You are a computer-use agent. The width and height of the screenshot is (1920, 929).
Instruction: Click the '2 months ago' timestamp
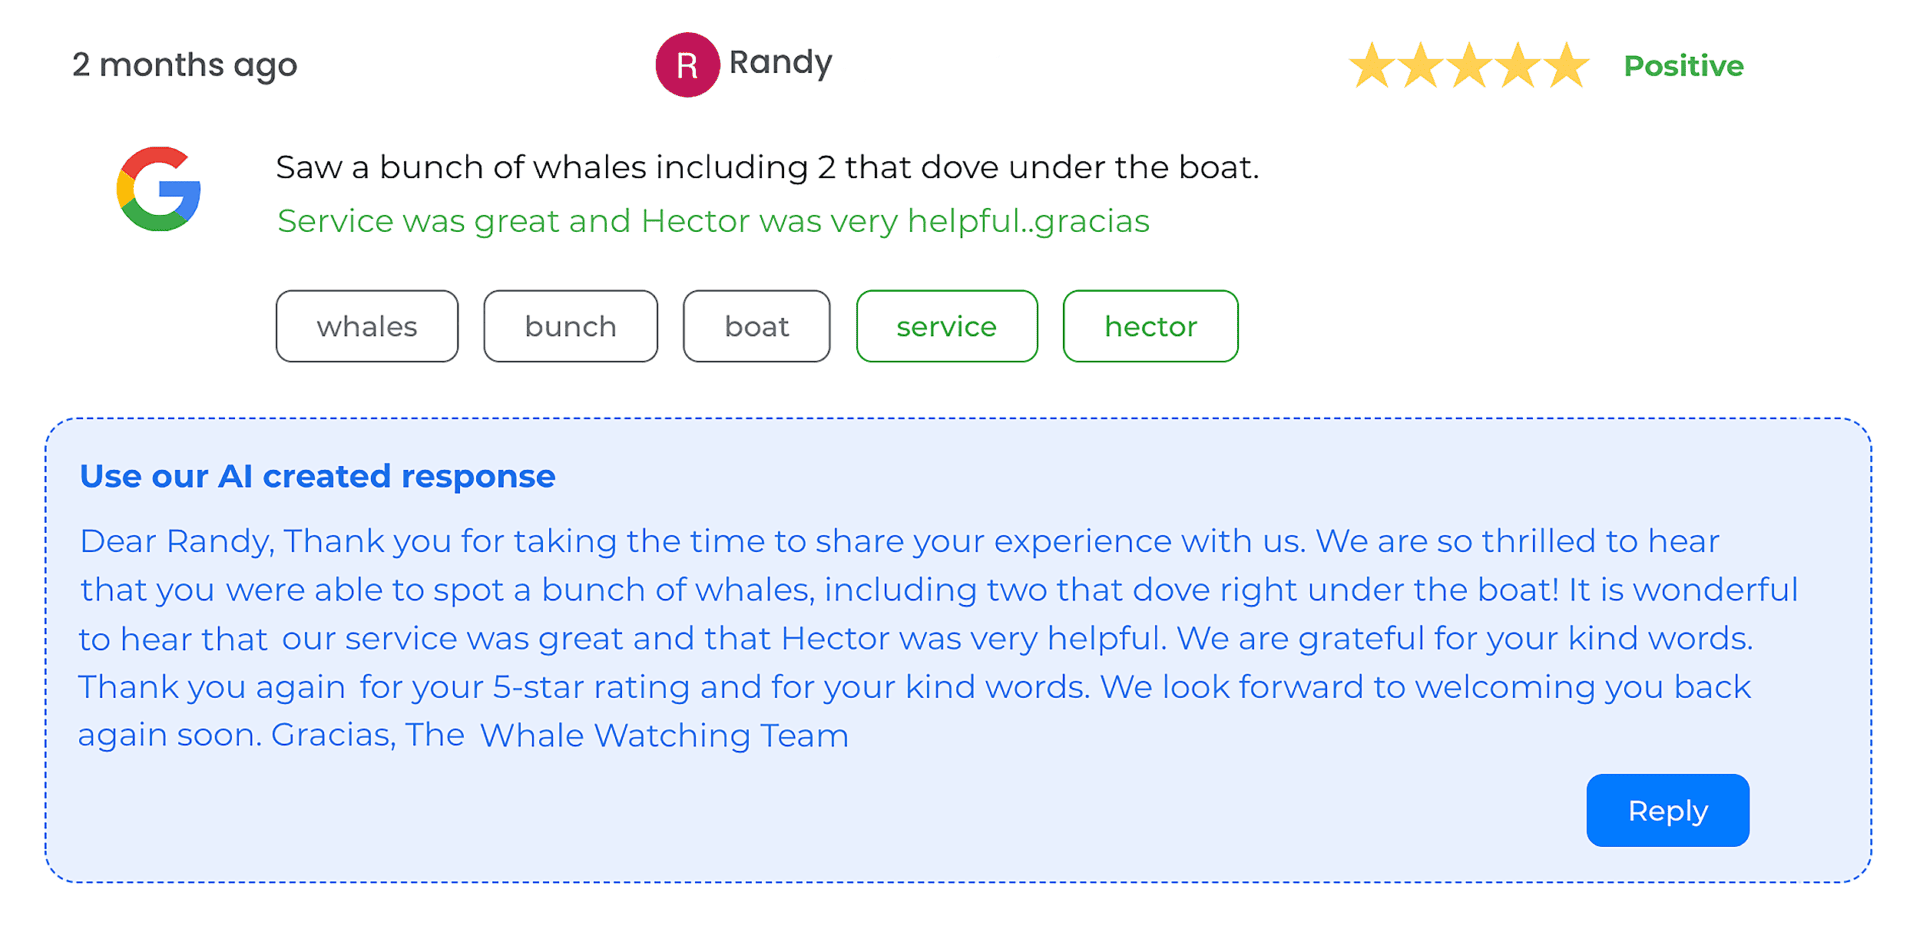[x=184, y=65]
